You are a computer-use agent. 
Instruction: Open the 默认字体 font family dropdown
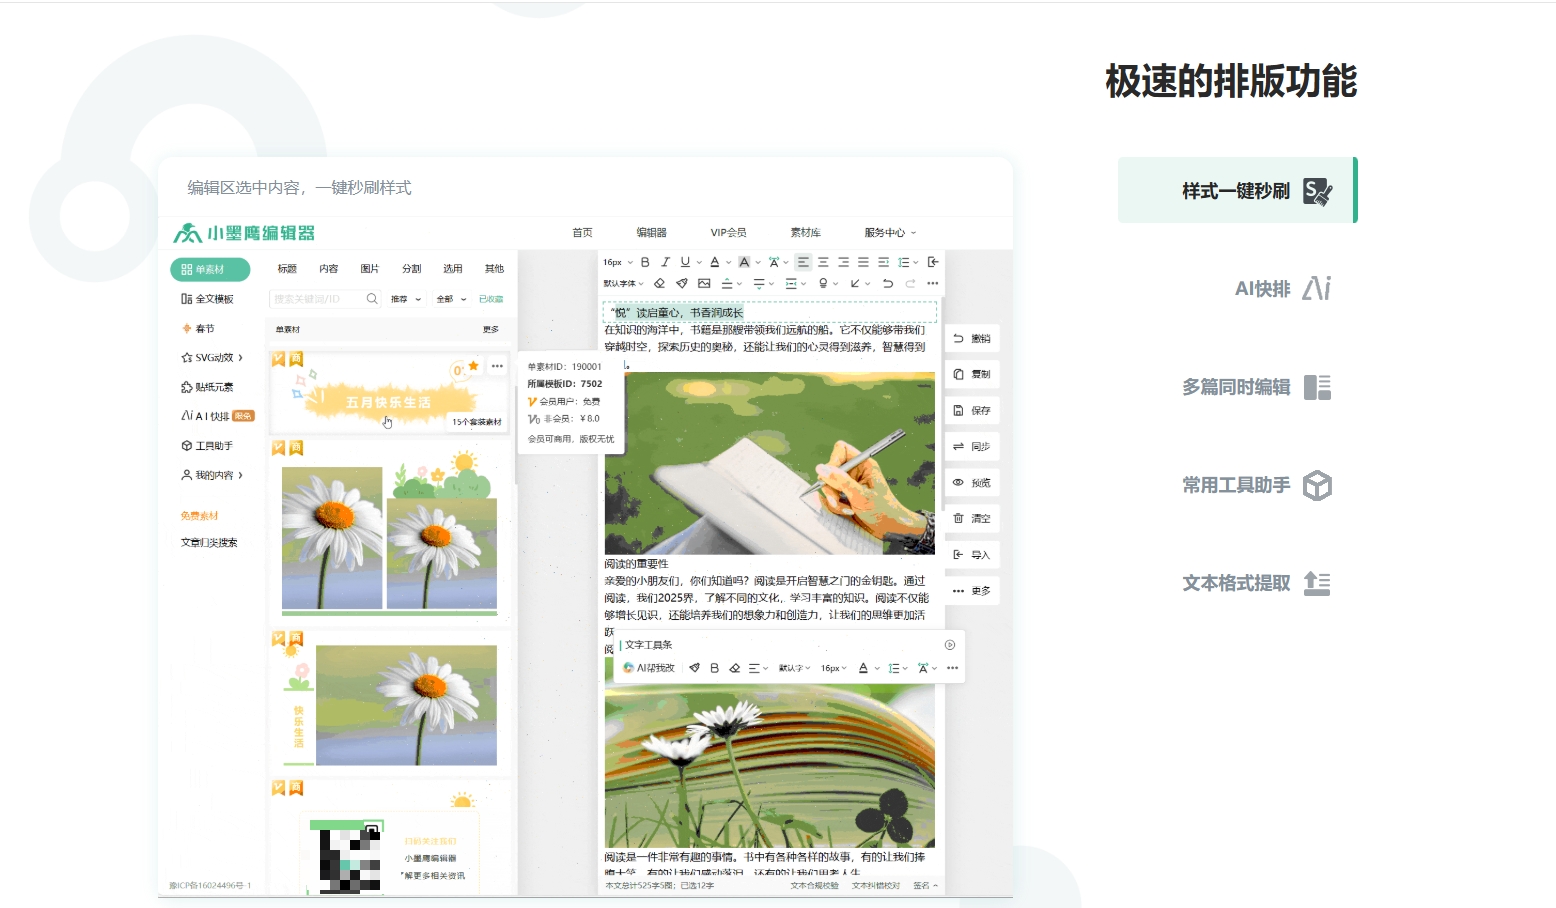point(623,283)
